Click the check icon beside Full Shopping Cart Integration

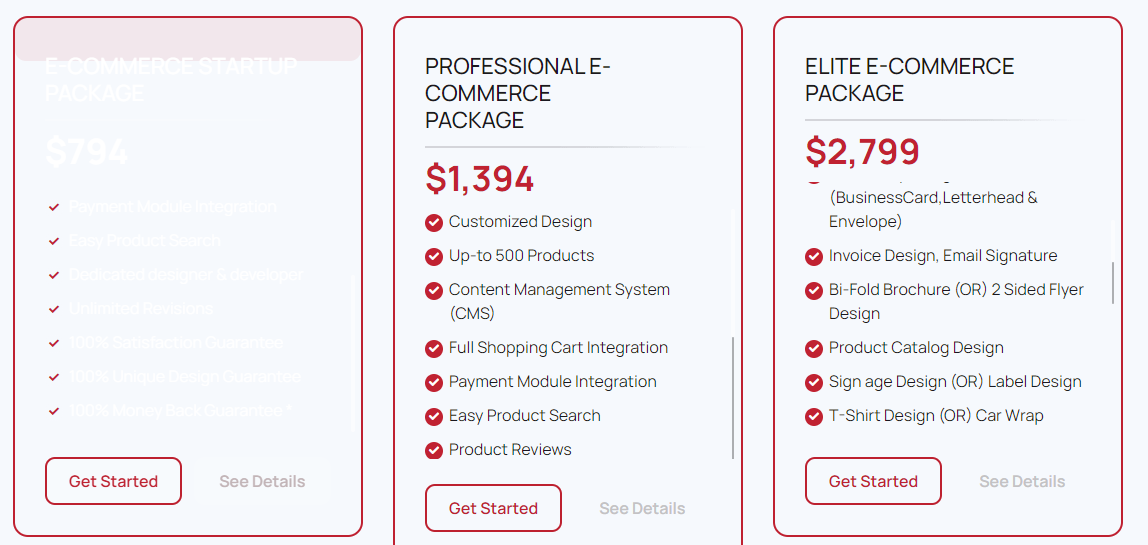point(433,349)
